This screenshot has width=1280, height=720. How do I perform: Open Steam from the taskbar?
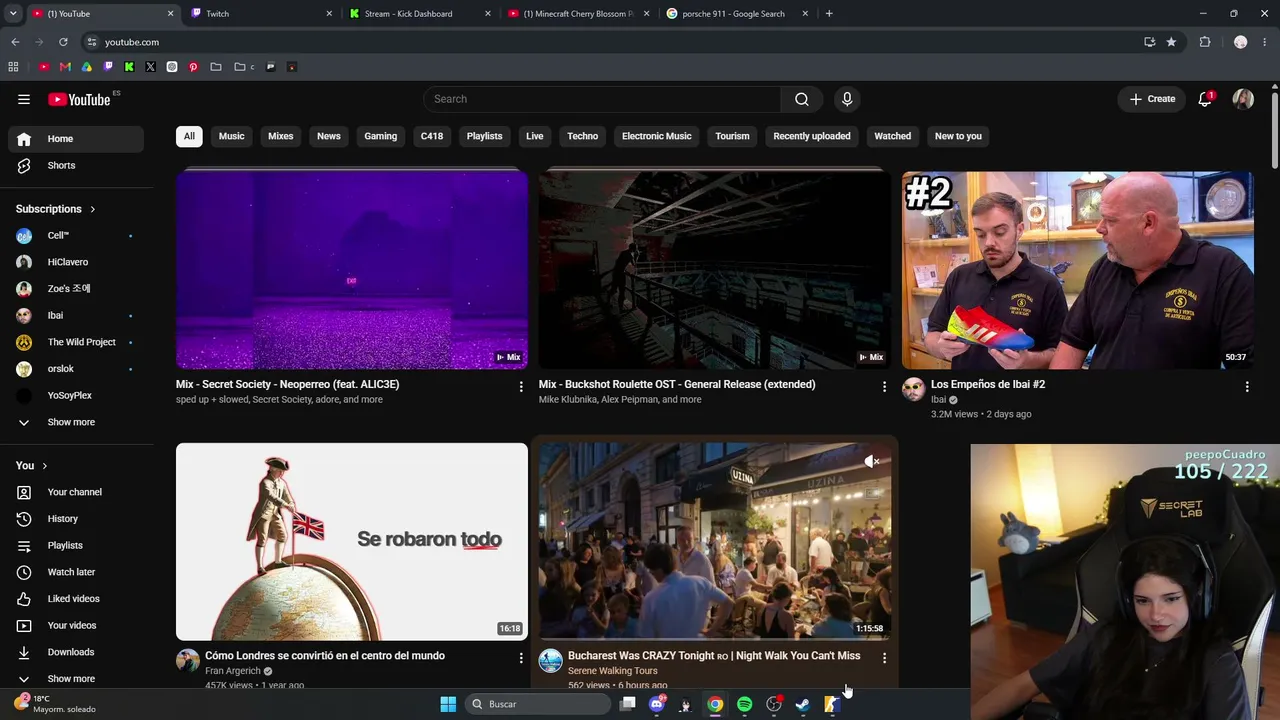click(x=802, y=704)
